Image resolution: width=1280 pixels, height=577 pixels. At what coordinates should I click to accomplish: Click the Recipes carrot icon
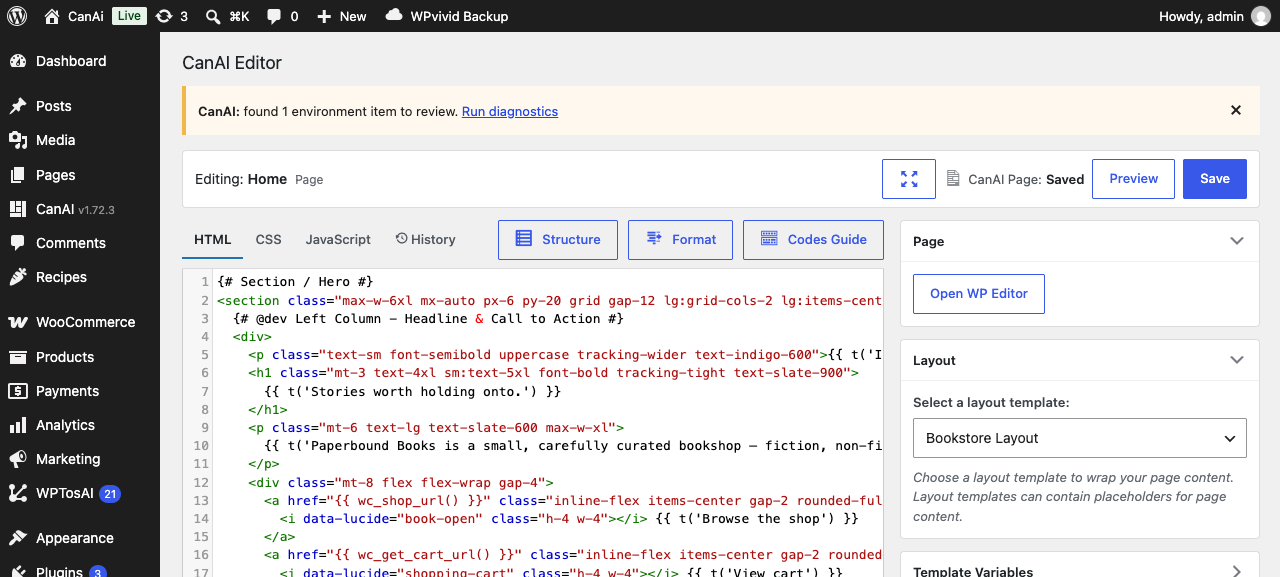coord(18,277)
